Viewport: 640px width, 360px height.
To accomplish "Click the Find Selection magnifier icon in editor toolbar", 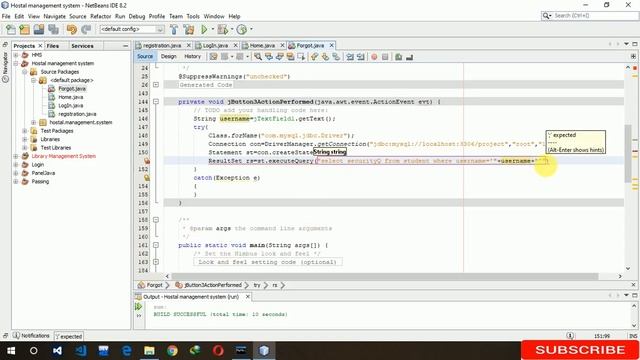I will [x=258, y=57].
